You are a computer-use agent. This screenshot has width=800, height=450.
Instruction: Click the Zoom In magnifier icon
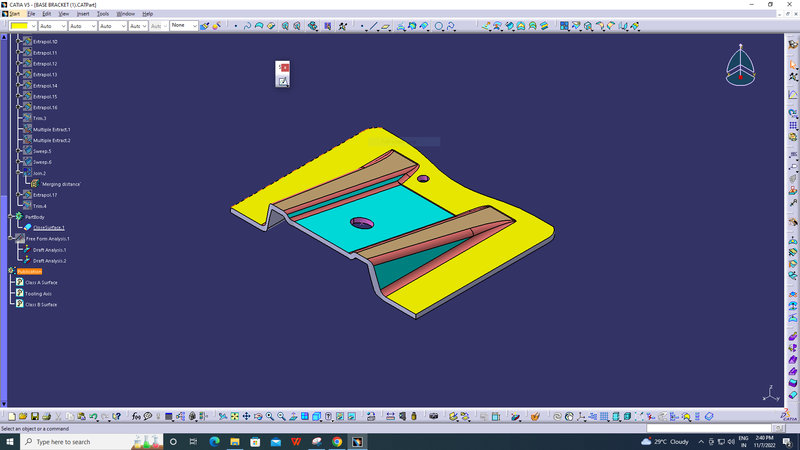click(270, 416)
